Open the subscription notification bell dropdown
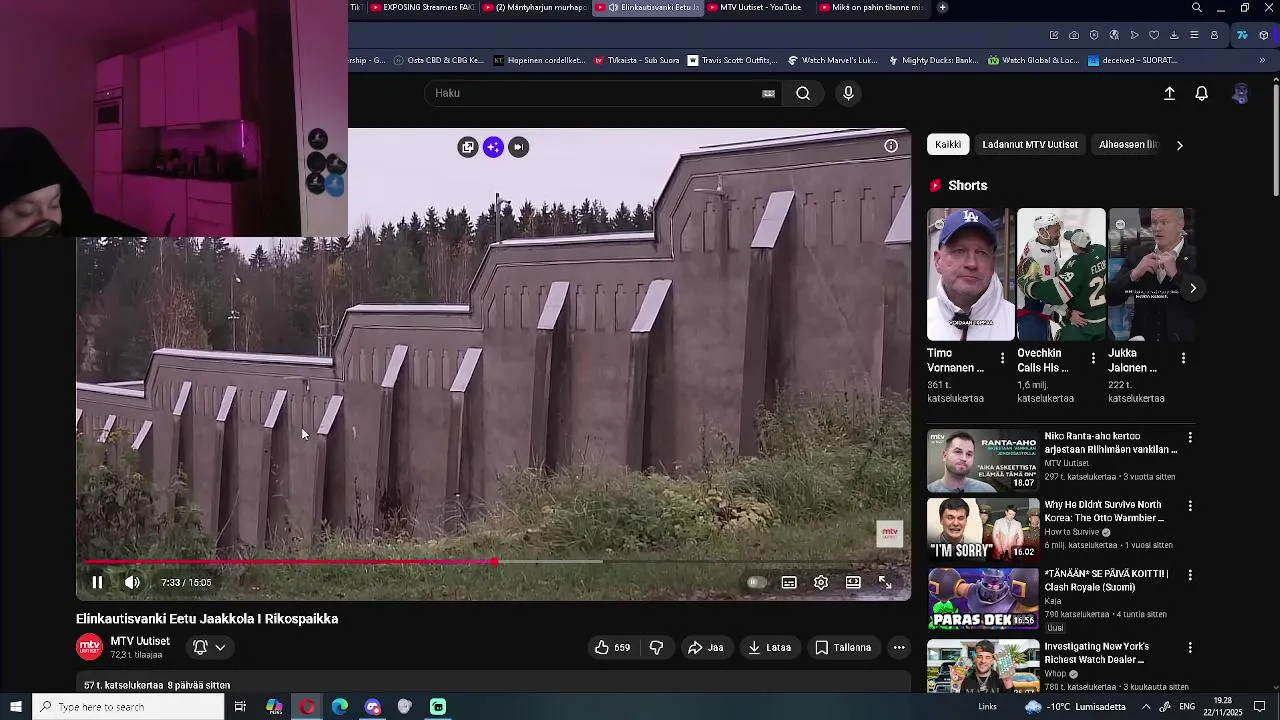The height and width of the screenshot is (720, 1280). point(209,648)
